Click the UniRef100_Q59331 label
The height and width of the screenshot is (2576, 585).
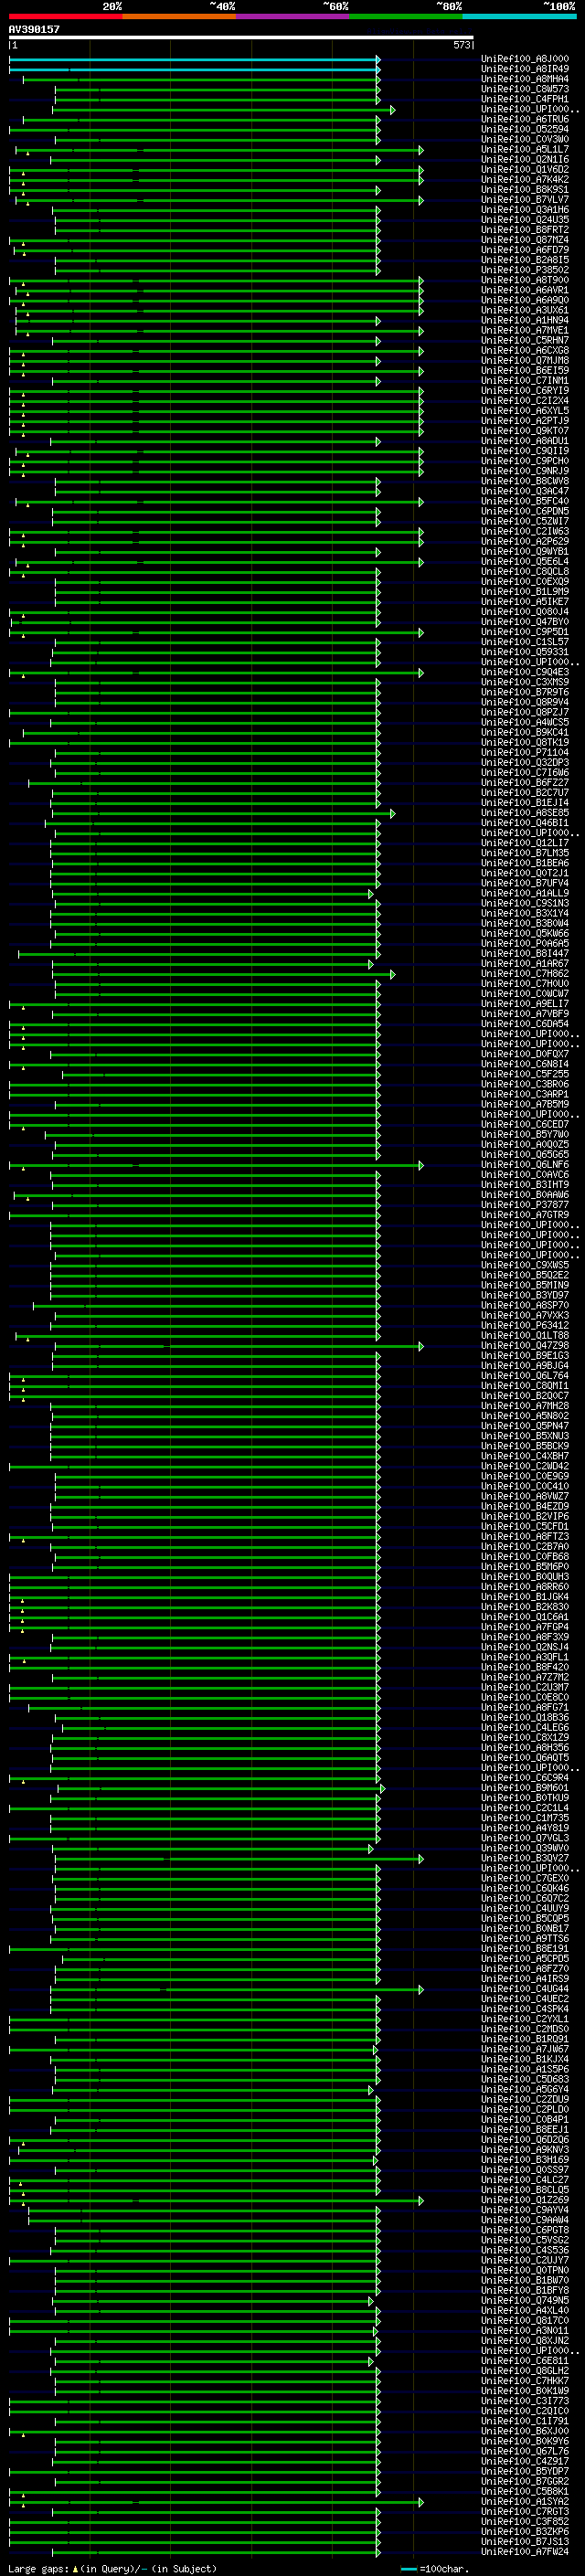525,652
